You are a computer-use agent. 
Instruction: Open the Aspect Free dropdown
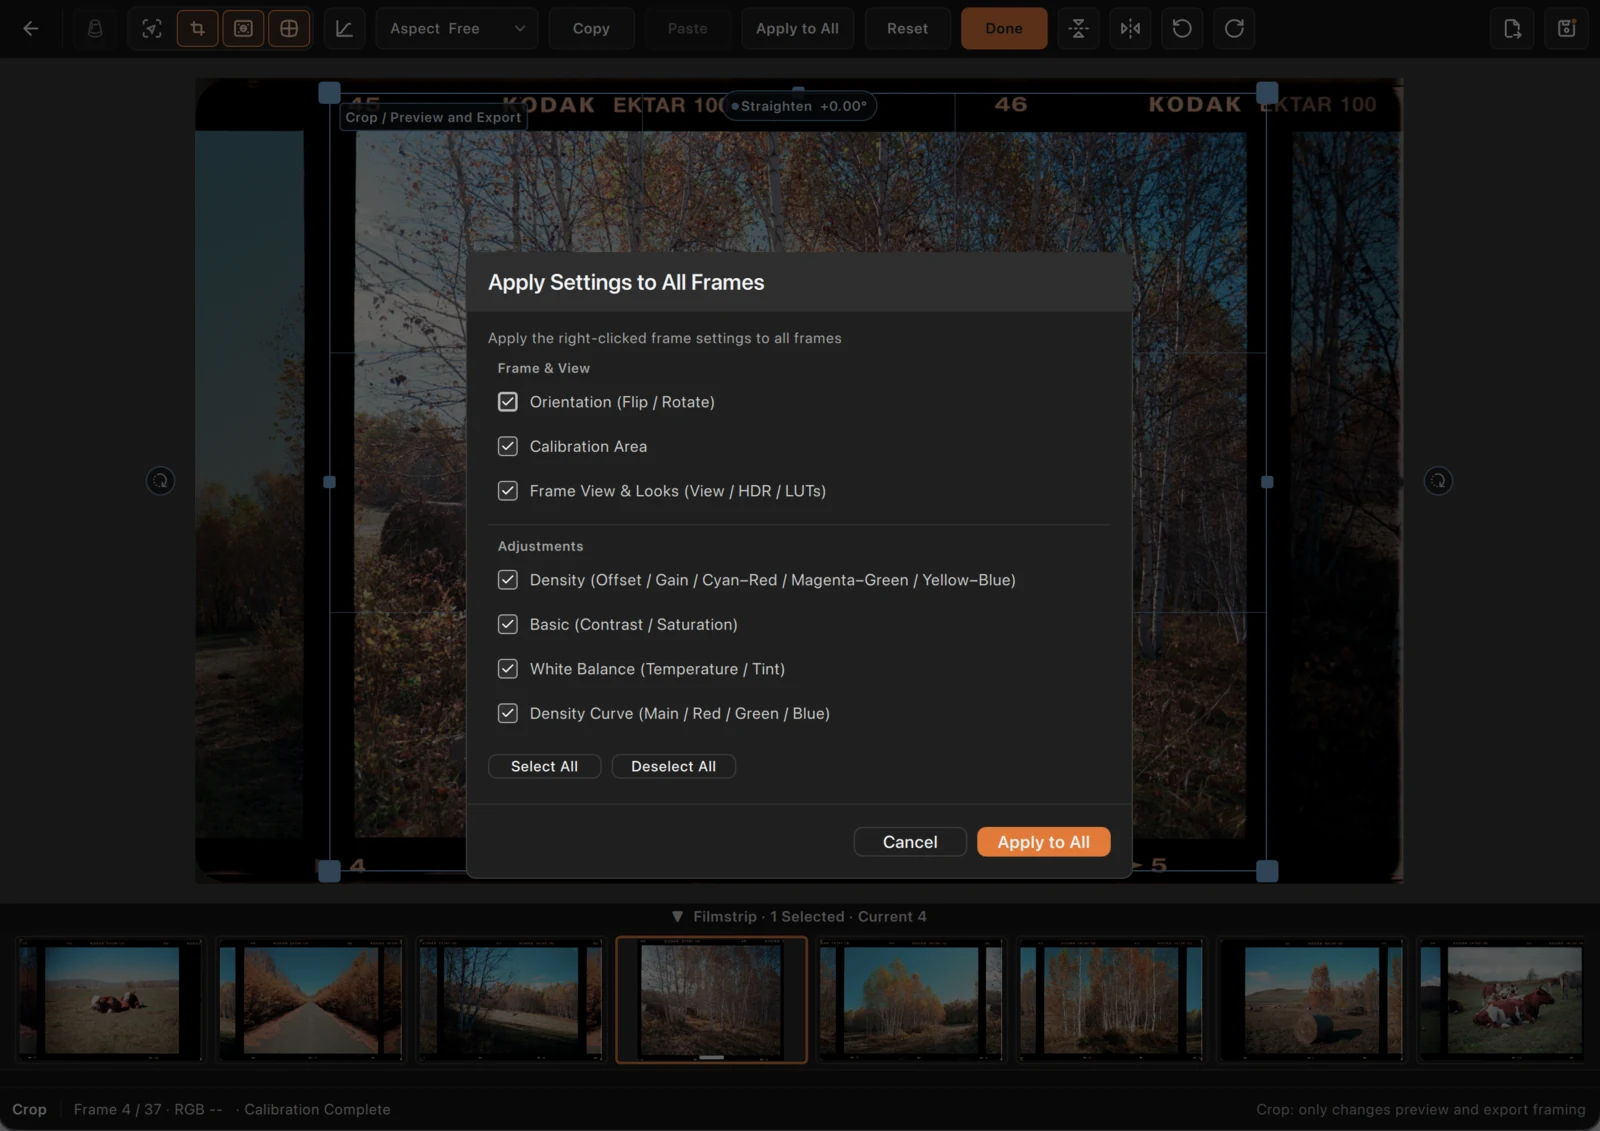click(x=457, y=29)
